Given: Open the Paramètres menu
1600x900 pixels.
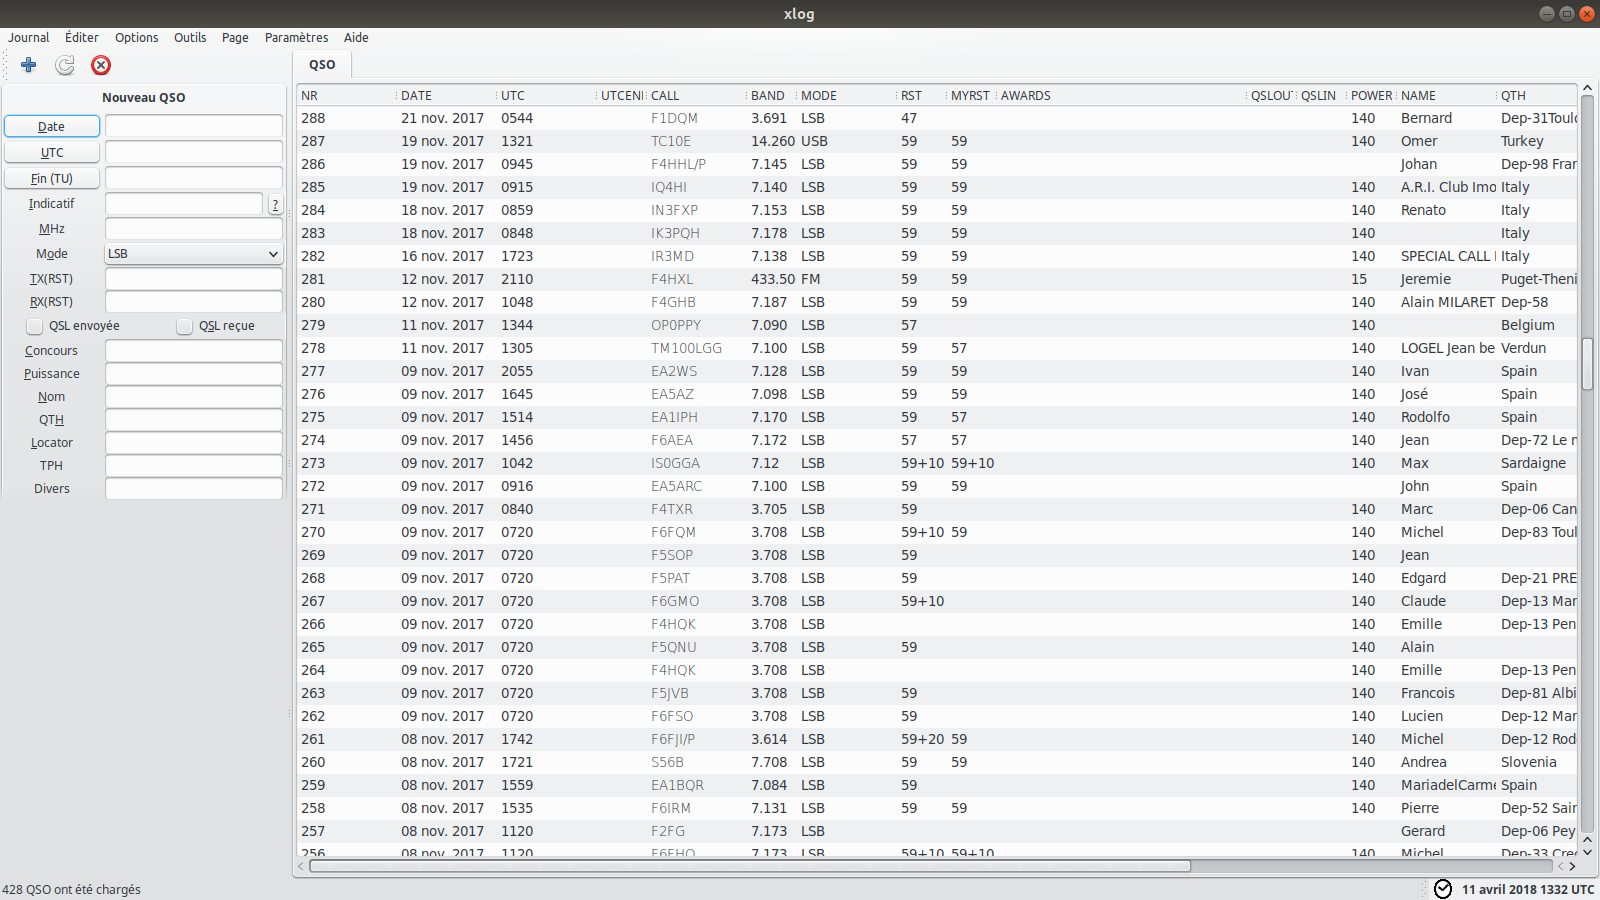Looking at the screenshot, I should click(x=296, y=38).
